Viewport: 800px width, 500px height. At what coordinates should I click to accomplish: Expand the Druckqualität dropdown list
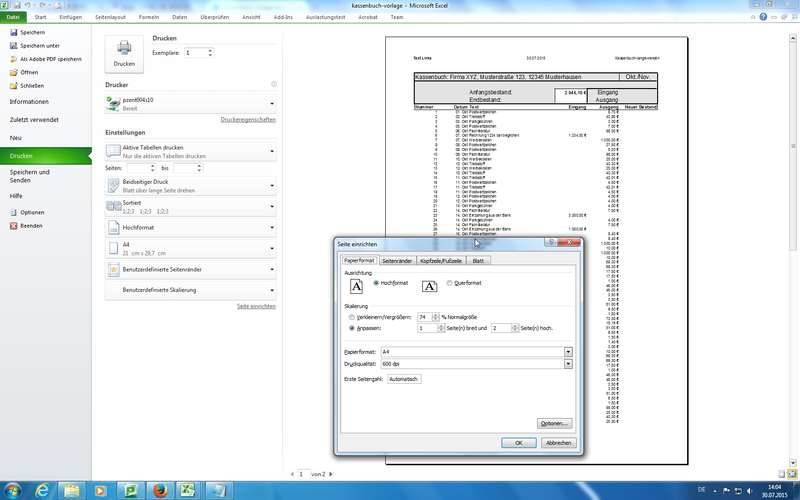568,364
